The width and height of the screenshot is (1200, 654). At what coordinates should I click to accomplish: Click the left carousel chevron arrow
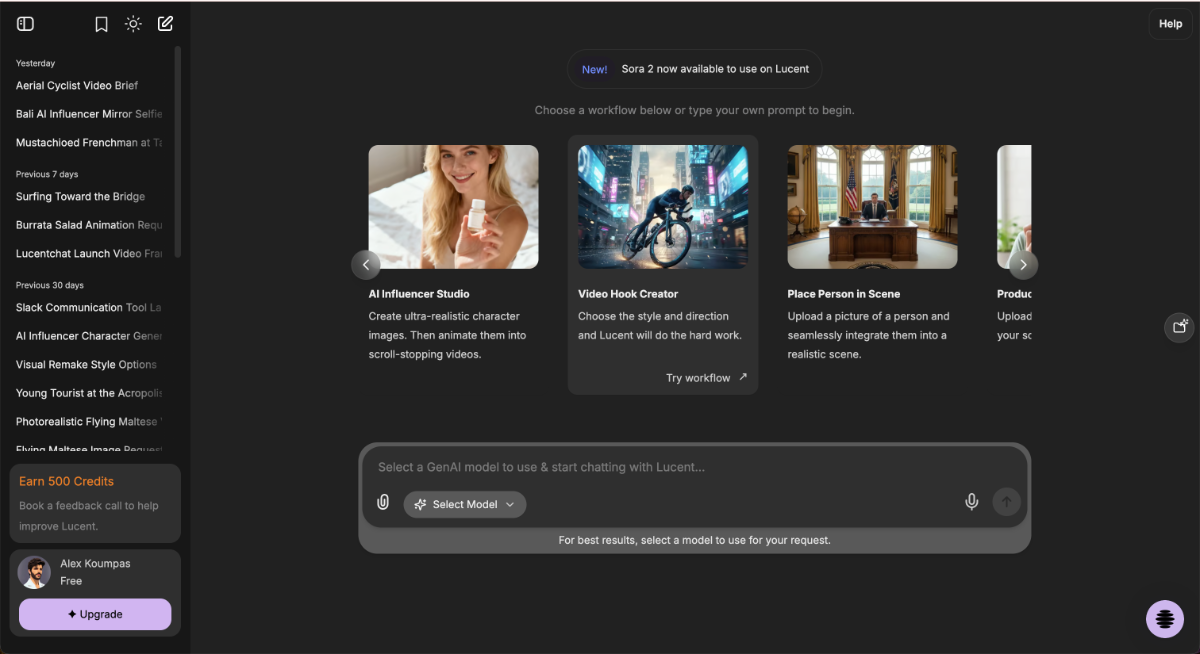(x=366, y=264)
